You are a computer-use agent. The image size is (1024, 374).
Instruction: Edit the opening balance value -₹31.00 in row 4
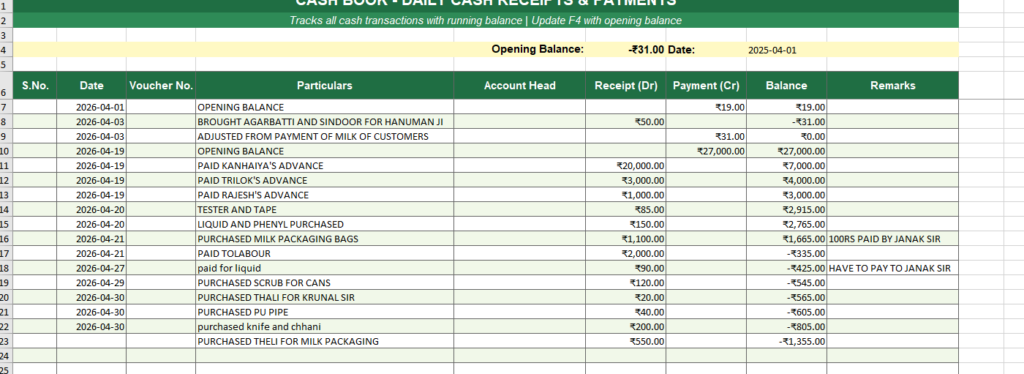point(626,50)
